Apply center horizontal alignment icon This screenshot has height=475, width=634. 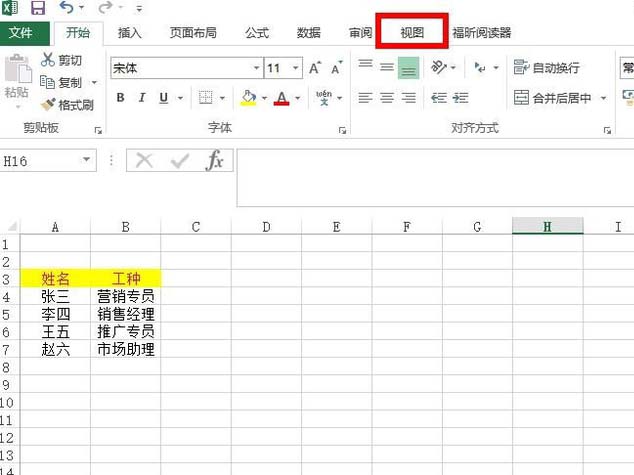tap(386, 98)
